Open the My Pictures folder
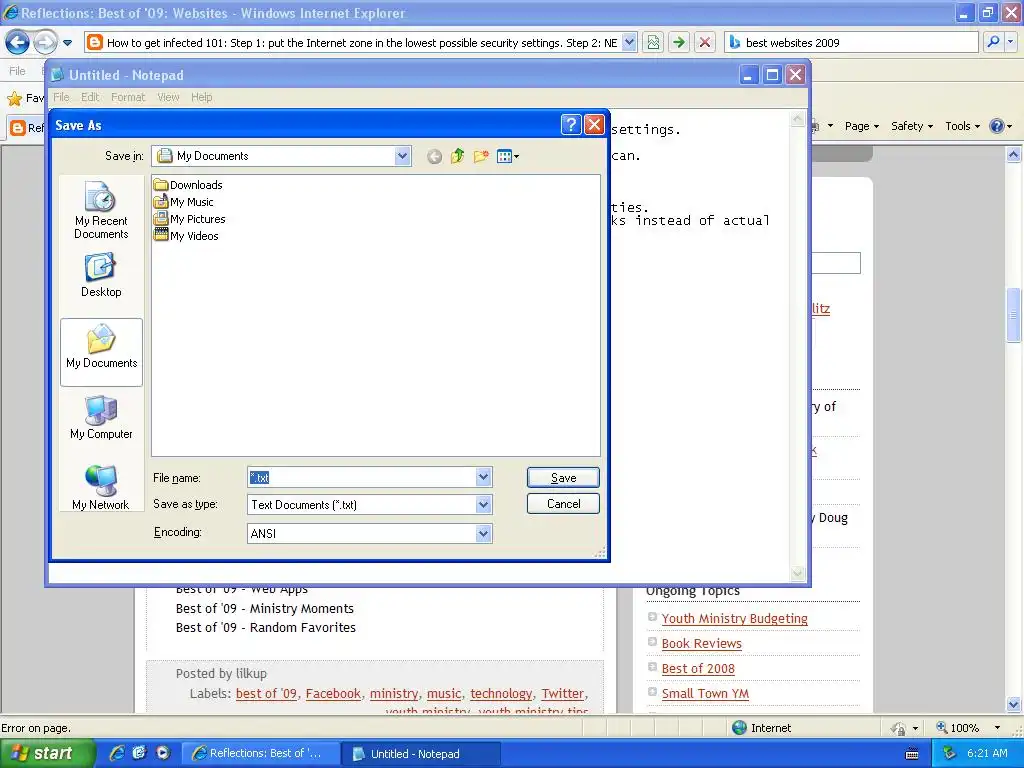This screenshot has height=768, width=1024. click(189, 219)
